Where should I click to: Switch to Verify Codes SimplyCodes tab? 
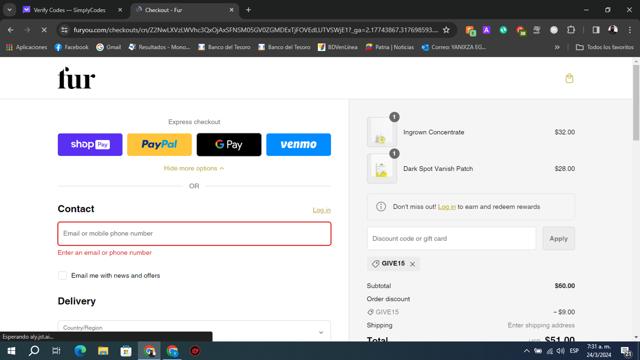[x=69, y=10]
